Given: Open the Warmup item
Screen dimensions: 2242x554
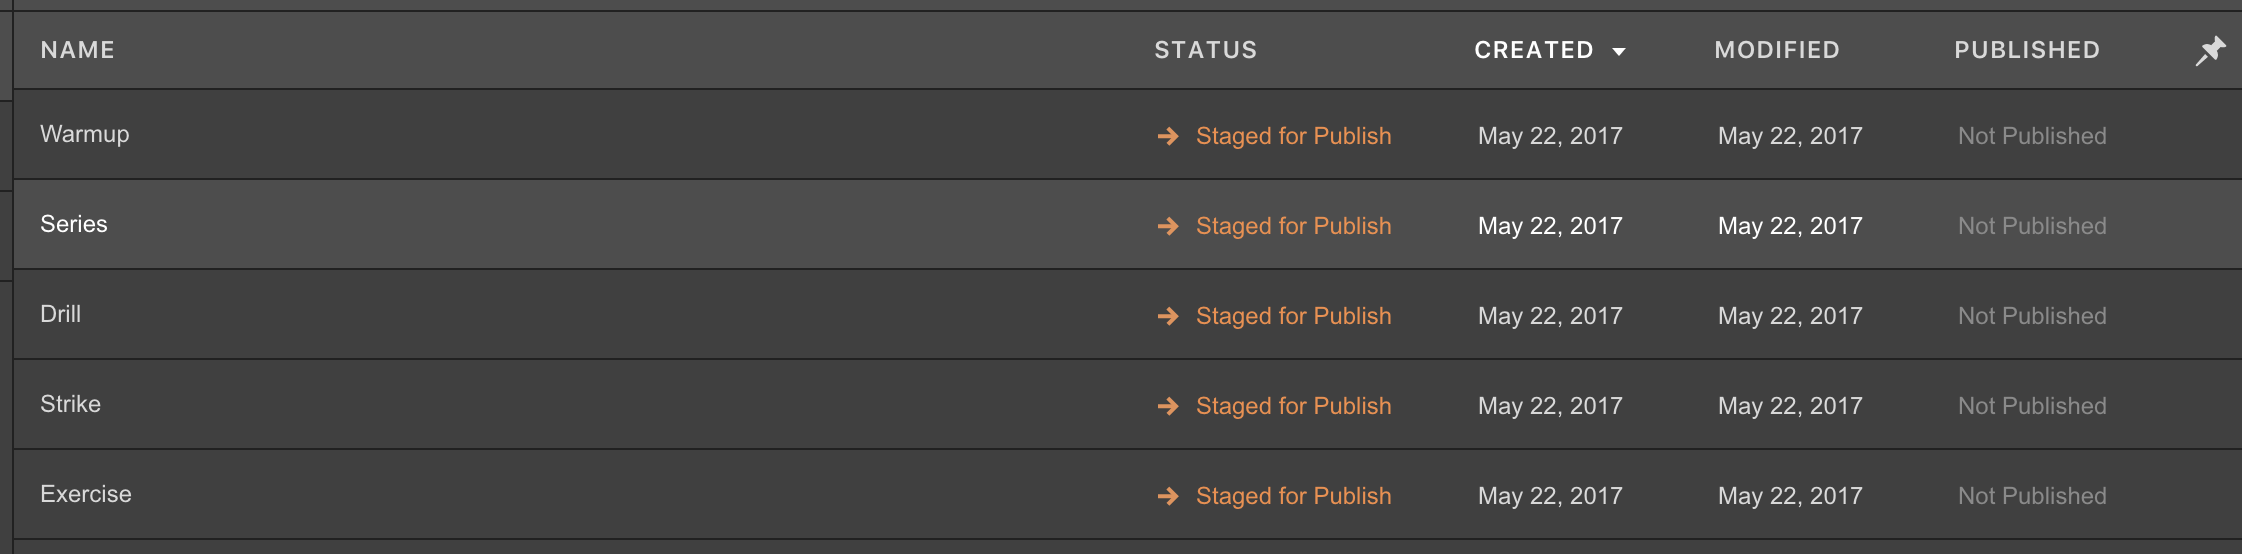Looking at the screenshot, I should [x=85, y=134].
